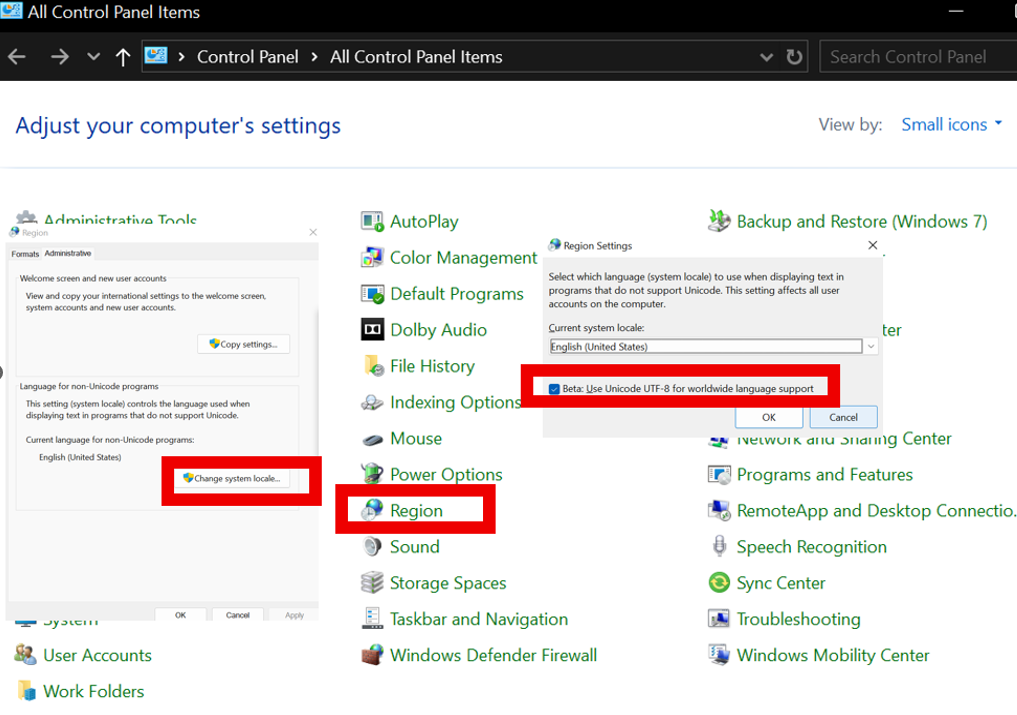This screenshot has width=1017, height=715.
Task: Expand the Current system locale dropdown
Action: tap(871, 346)
